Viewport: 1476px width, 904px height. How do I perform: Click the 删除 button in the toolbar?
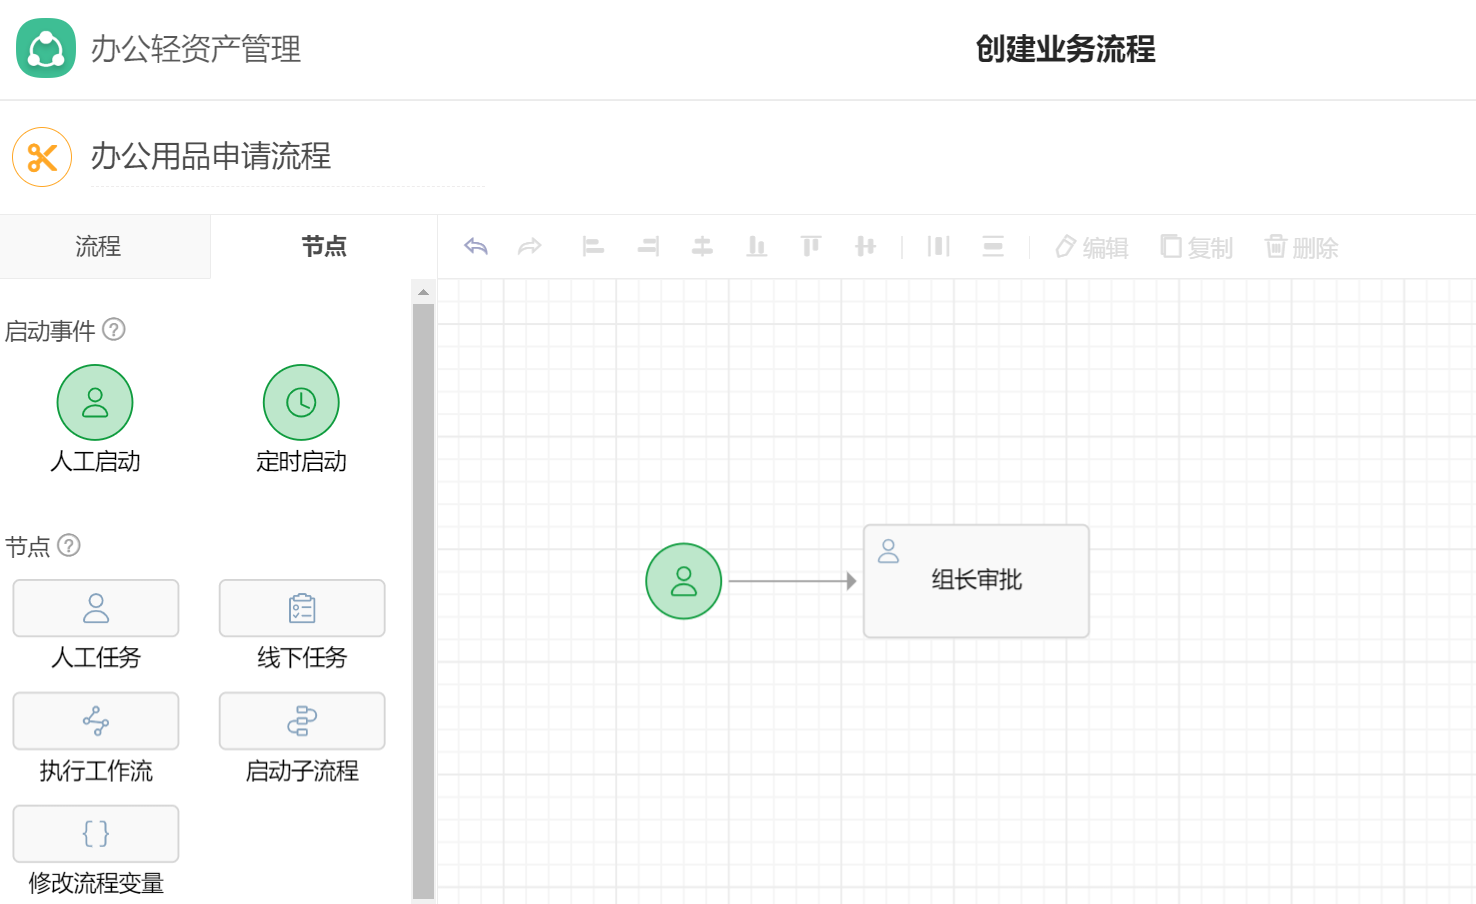tap(1302, 247)
